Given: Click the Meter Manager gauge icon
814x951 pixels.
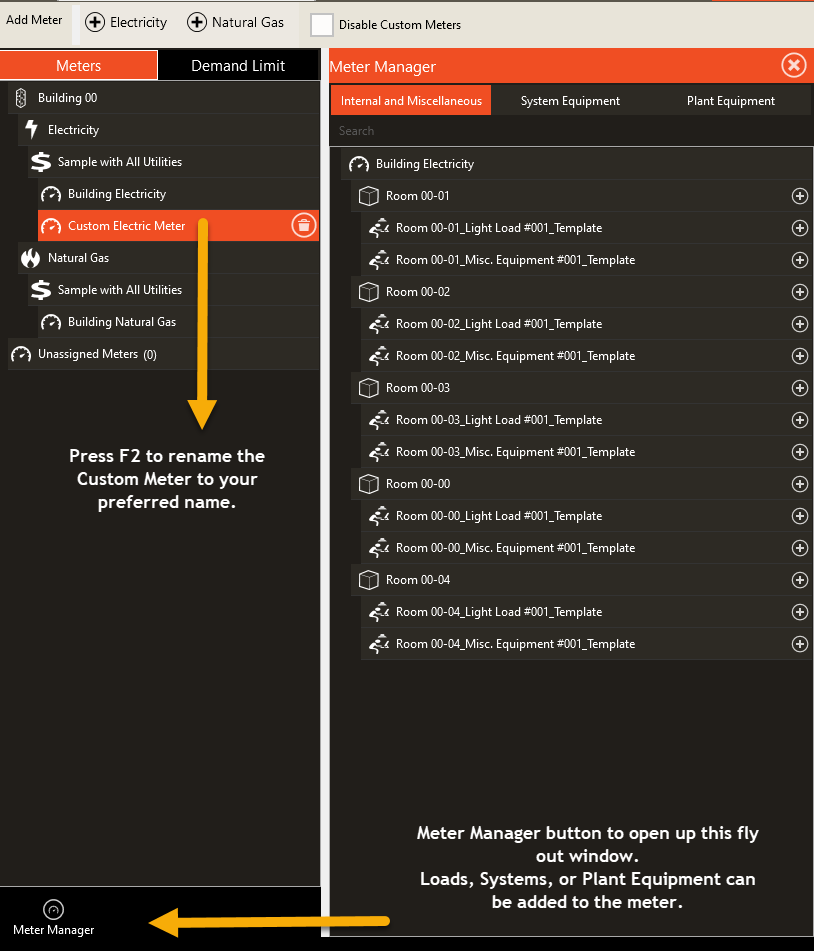Looking at the screenshot, I should 53,909.
